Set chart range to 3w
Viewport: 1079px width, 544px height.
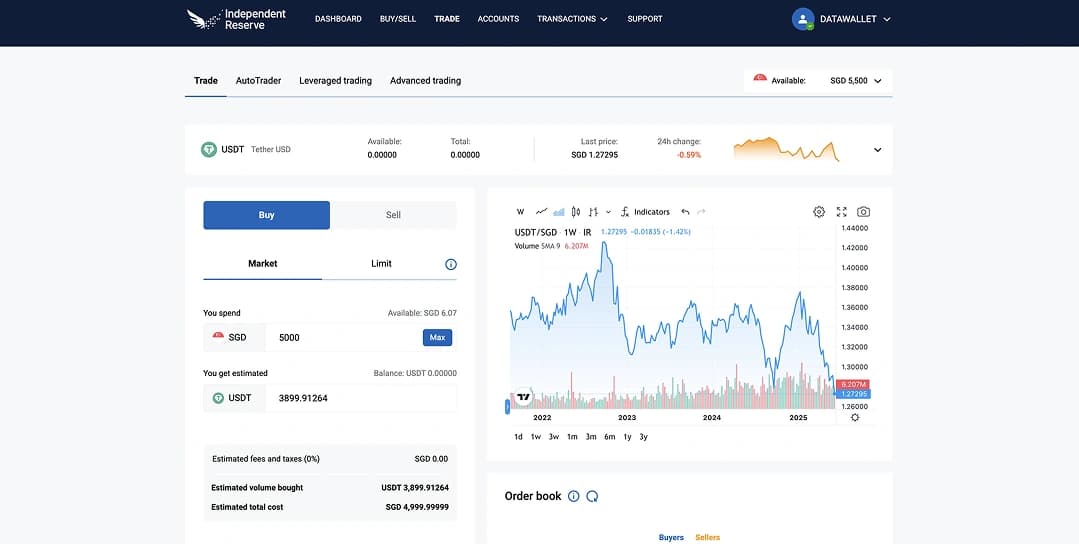coord(553,437)
